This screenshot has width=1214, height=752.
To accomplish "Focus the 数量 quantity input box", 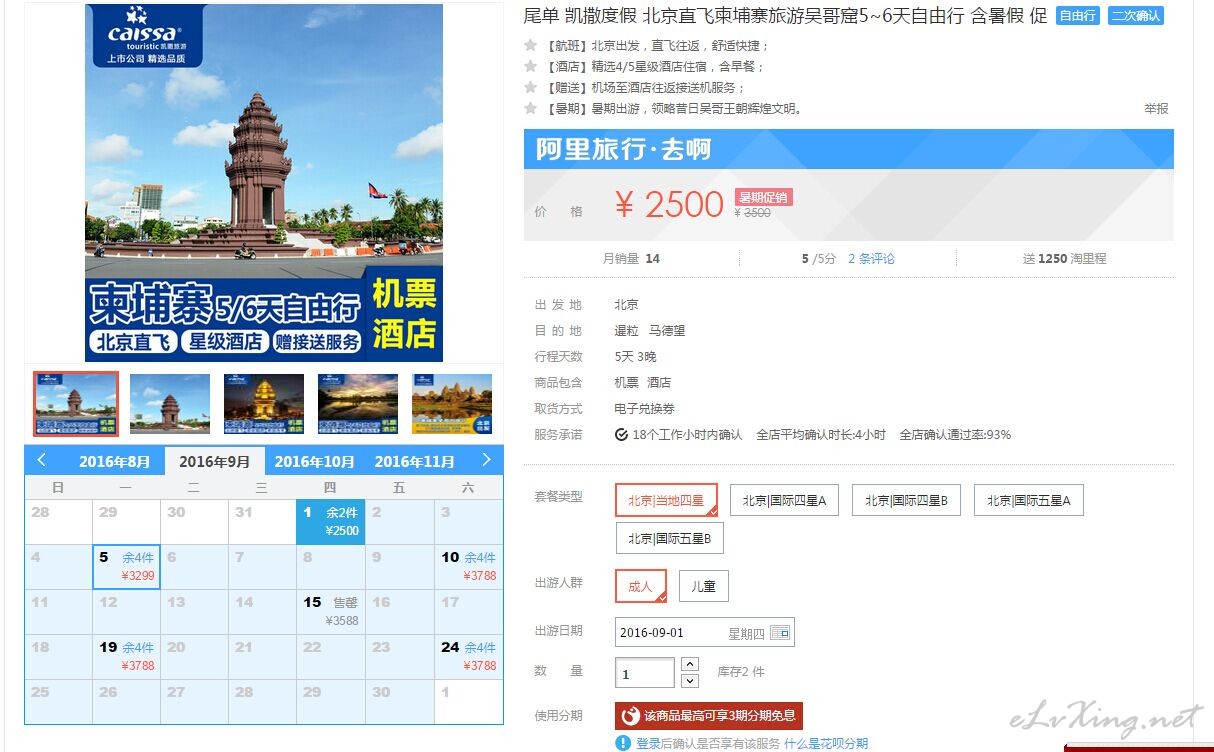I will pyautogui.click(x=644, y=673).
